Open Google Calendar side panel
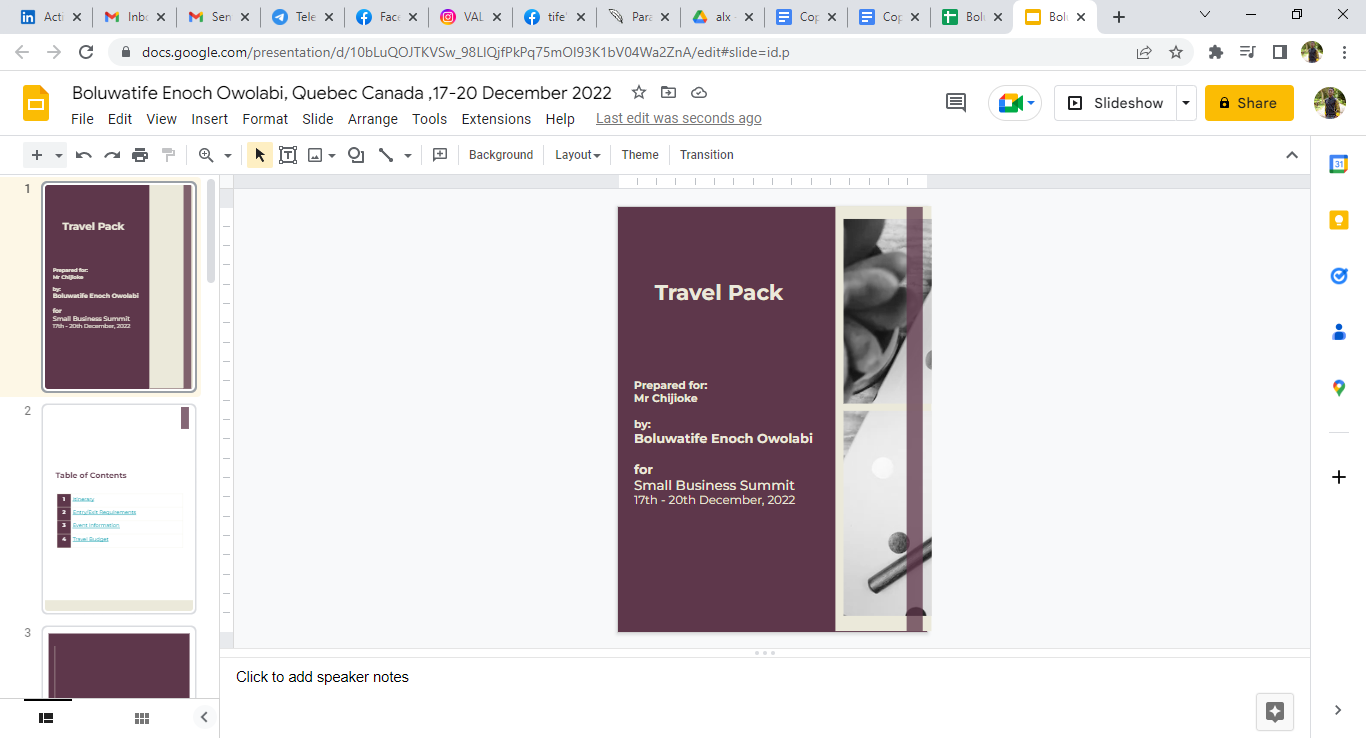Image resolution: width=1366 pixels, height=738 pixels. 1339,165
